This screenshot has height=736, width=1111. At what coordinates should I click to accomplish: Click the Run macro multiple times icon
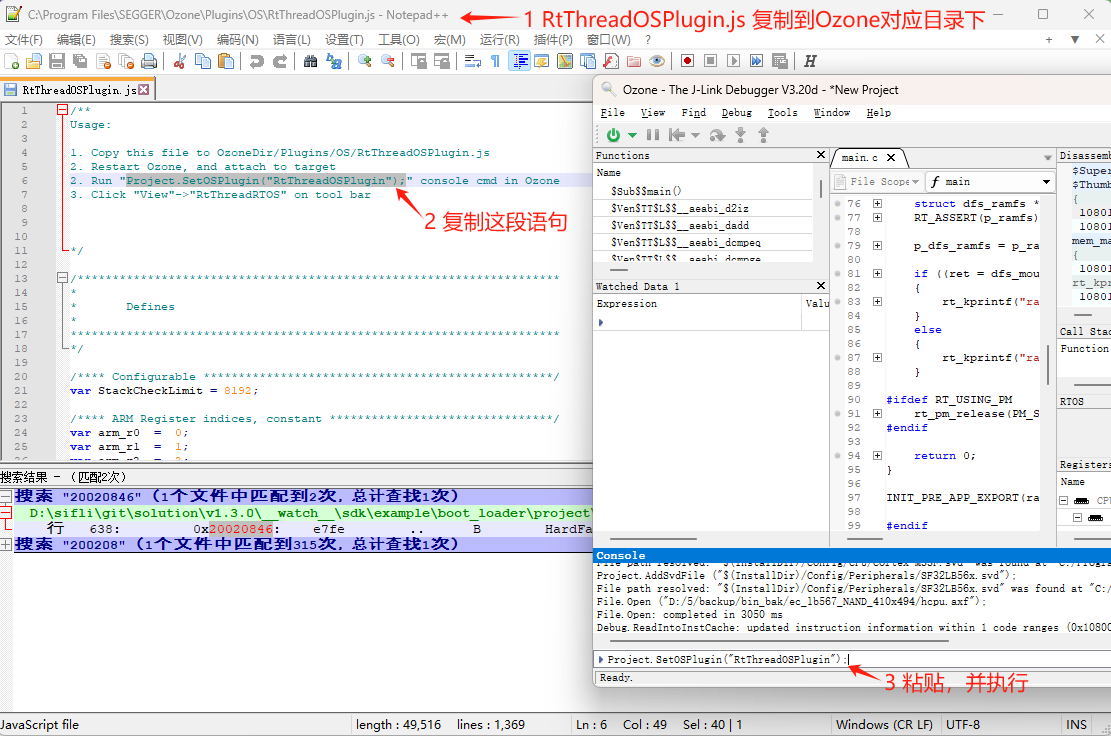click(757, 62)
